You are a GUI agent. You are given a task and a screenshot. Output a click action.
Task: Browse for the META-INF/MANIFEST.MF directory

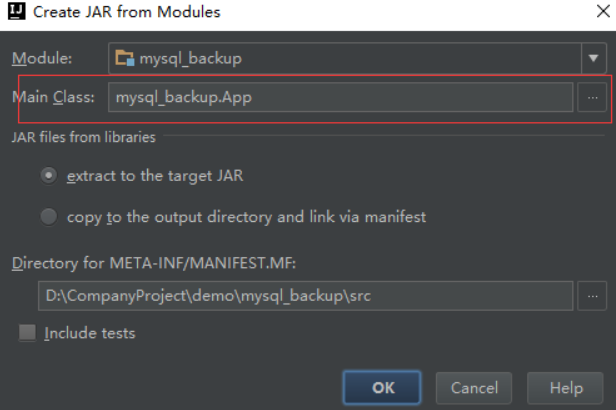tap(593, 296)
